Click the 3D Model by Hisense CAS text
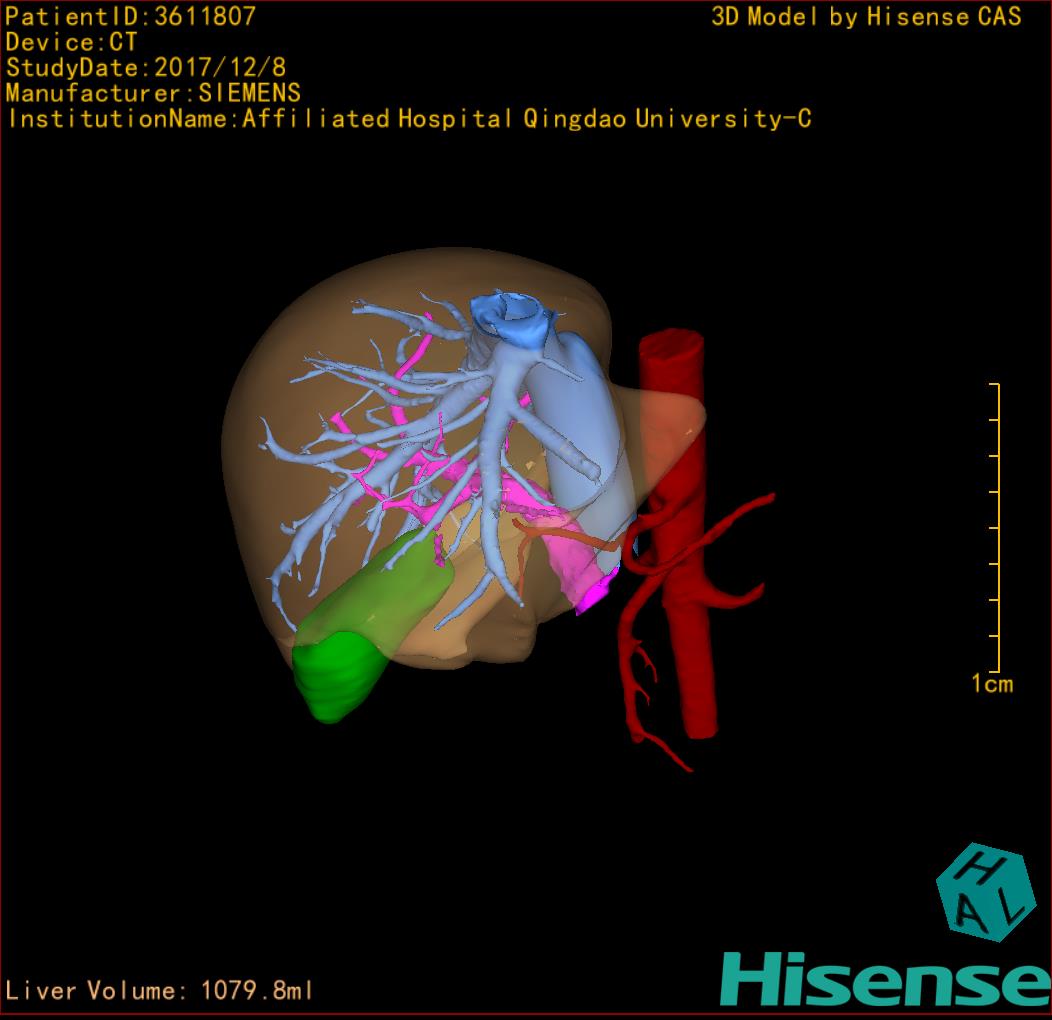This screenshot has width=1052, height=1020. [866, 16]
